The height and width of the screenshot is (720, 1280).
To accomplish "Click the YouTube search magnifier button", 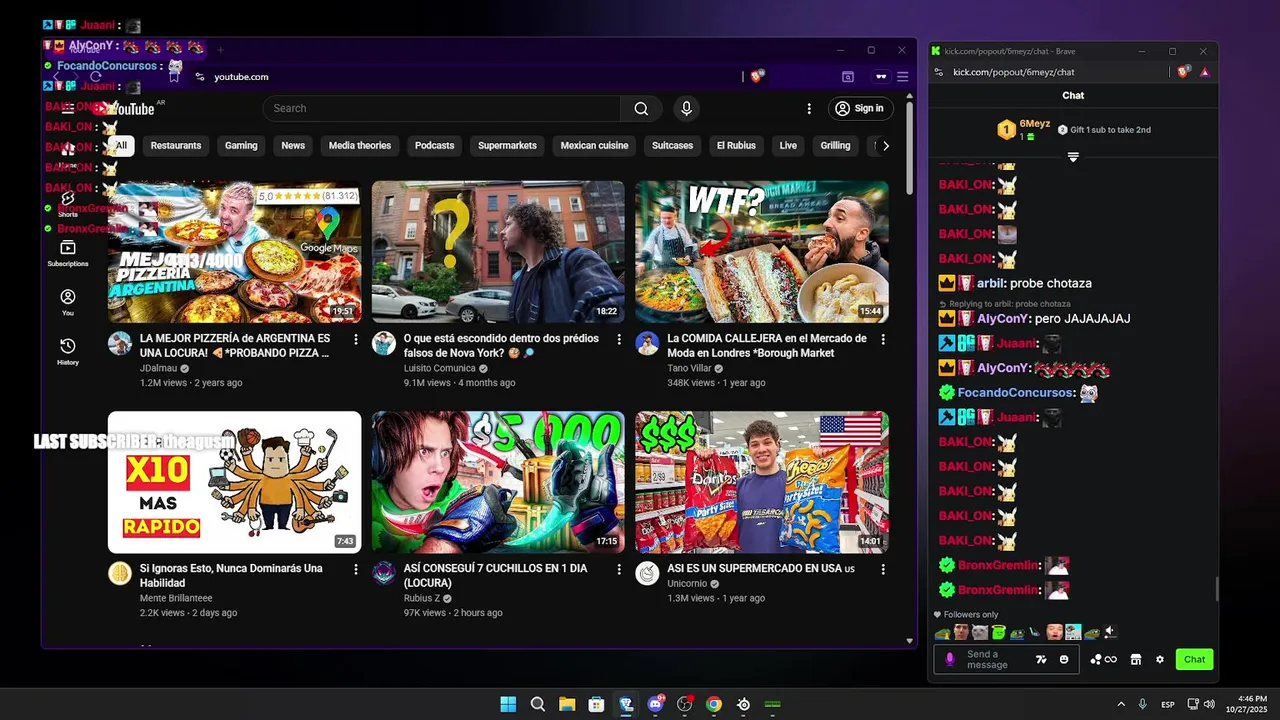I will [x=641, y=108].
